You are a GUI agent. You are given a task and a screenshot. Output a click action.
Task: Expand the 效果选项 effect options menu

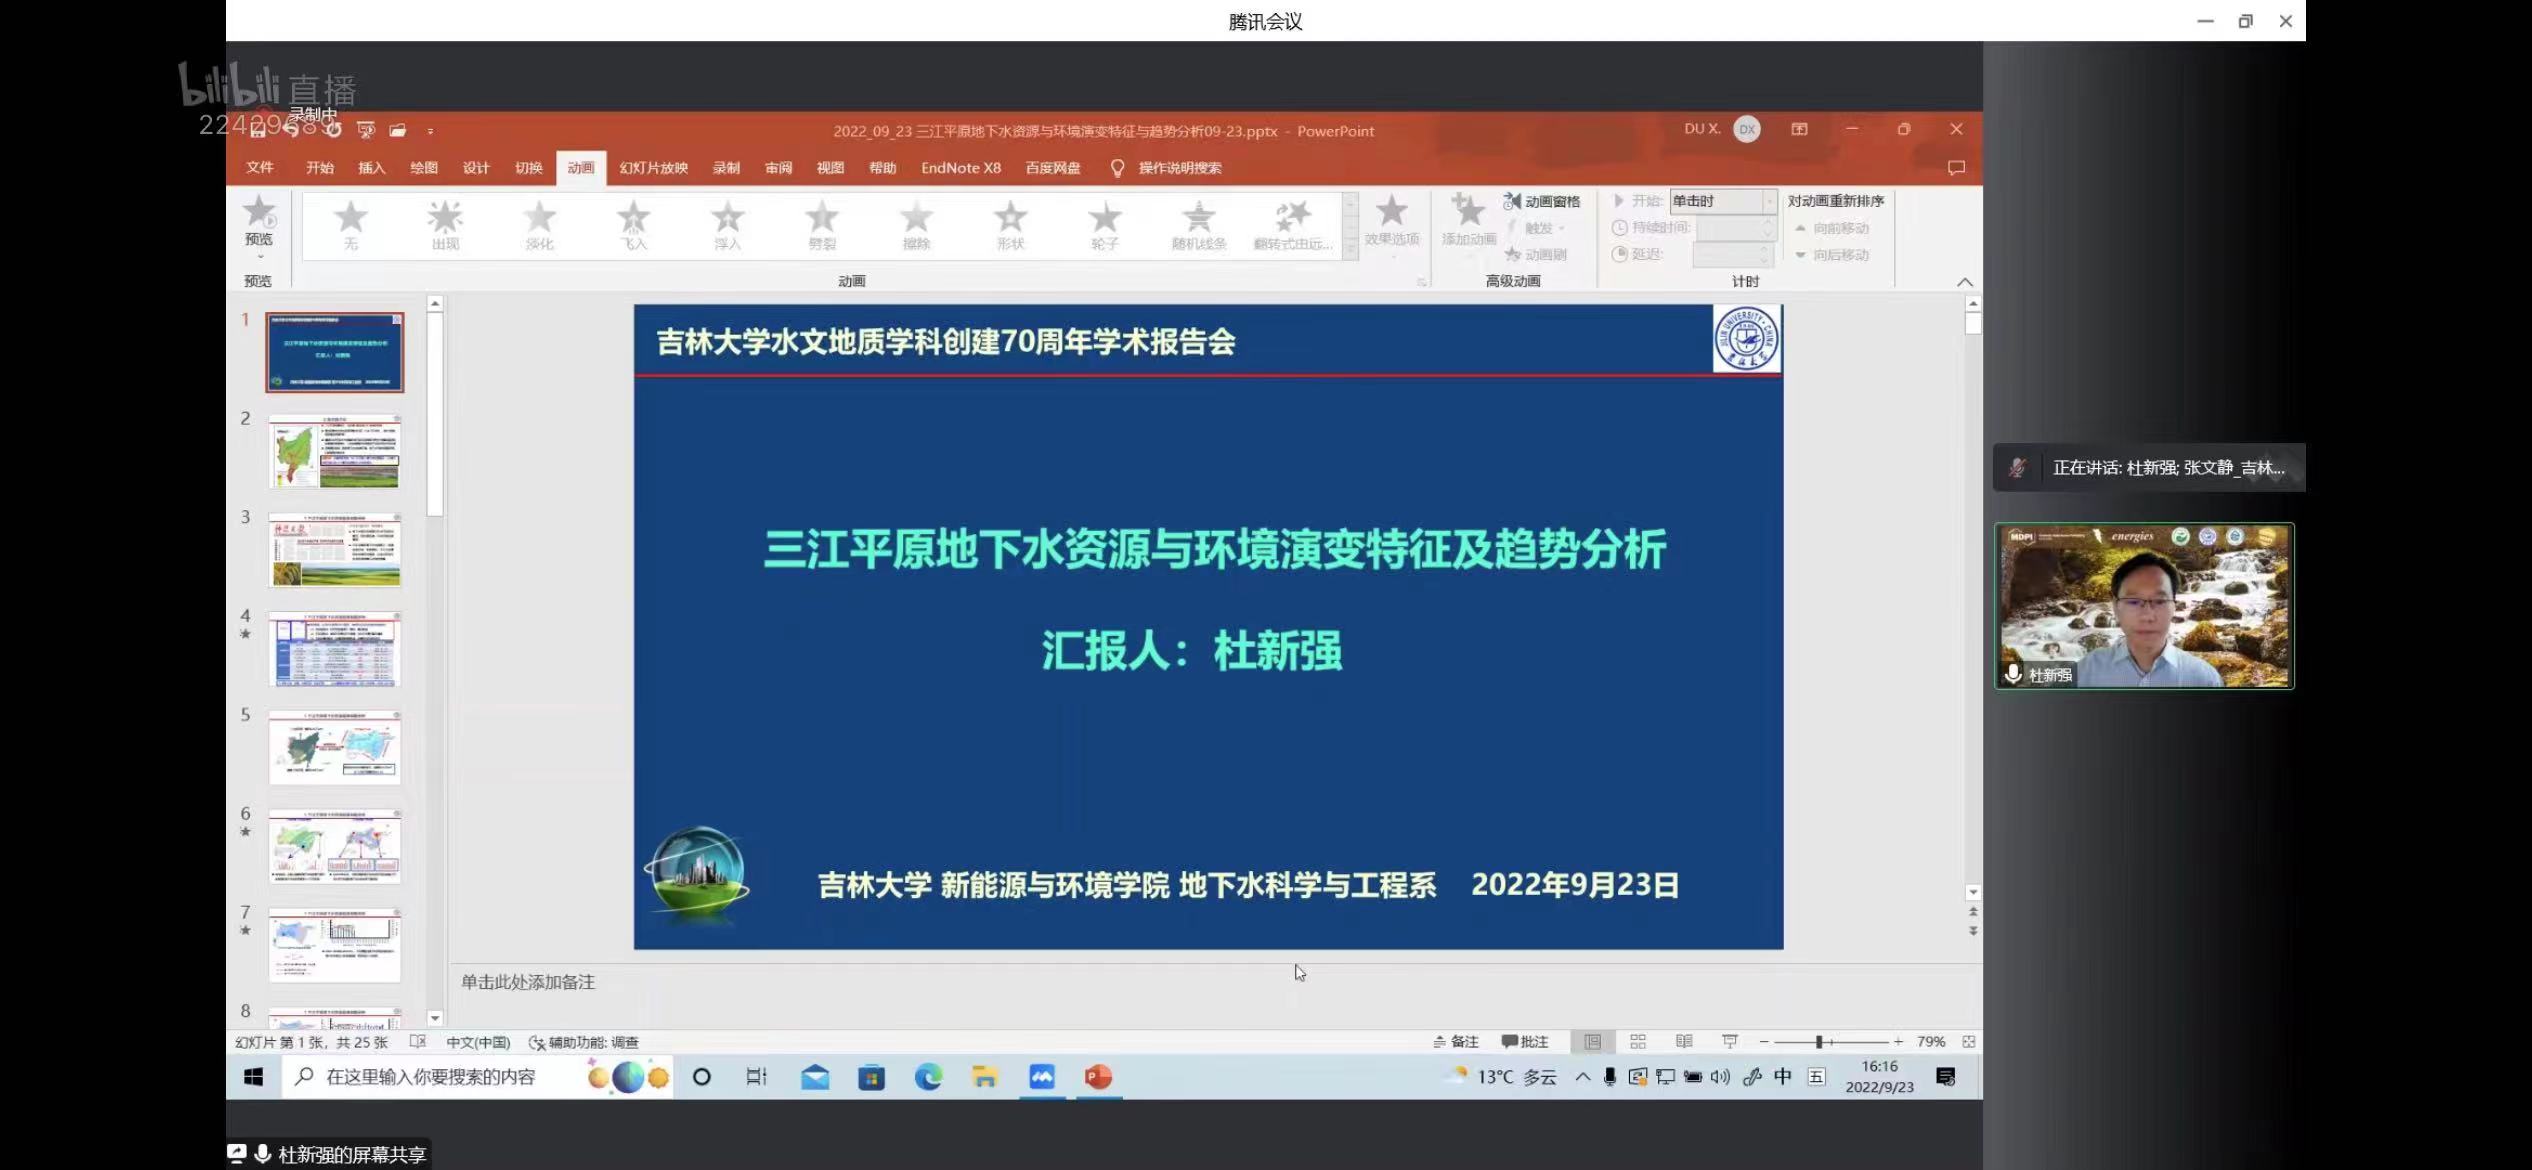(x=1391, y=223)
